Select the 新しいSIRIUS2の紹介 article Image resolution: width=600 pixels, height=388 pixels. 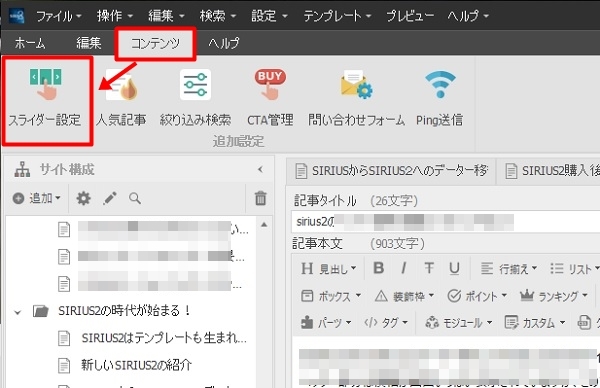point(136,365)
